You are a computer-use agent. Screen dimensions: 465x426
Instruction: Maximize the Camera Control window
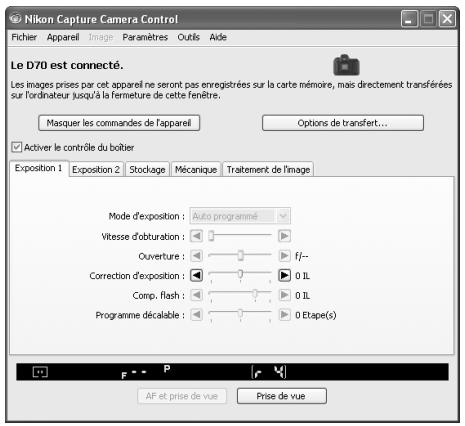tap(428, 19)
